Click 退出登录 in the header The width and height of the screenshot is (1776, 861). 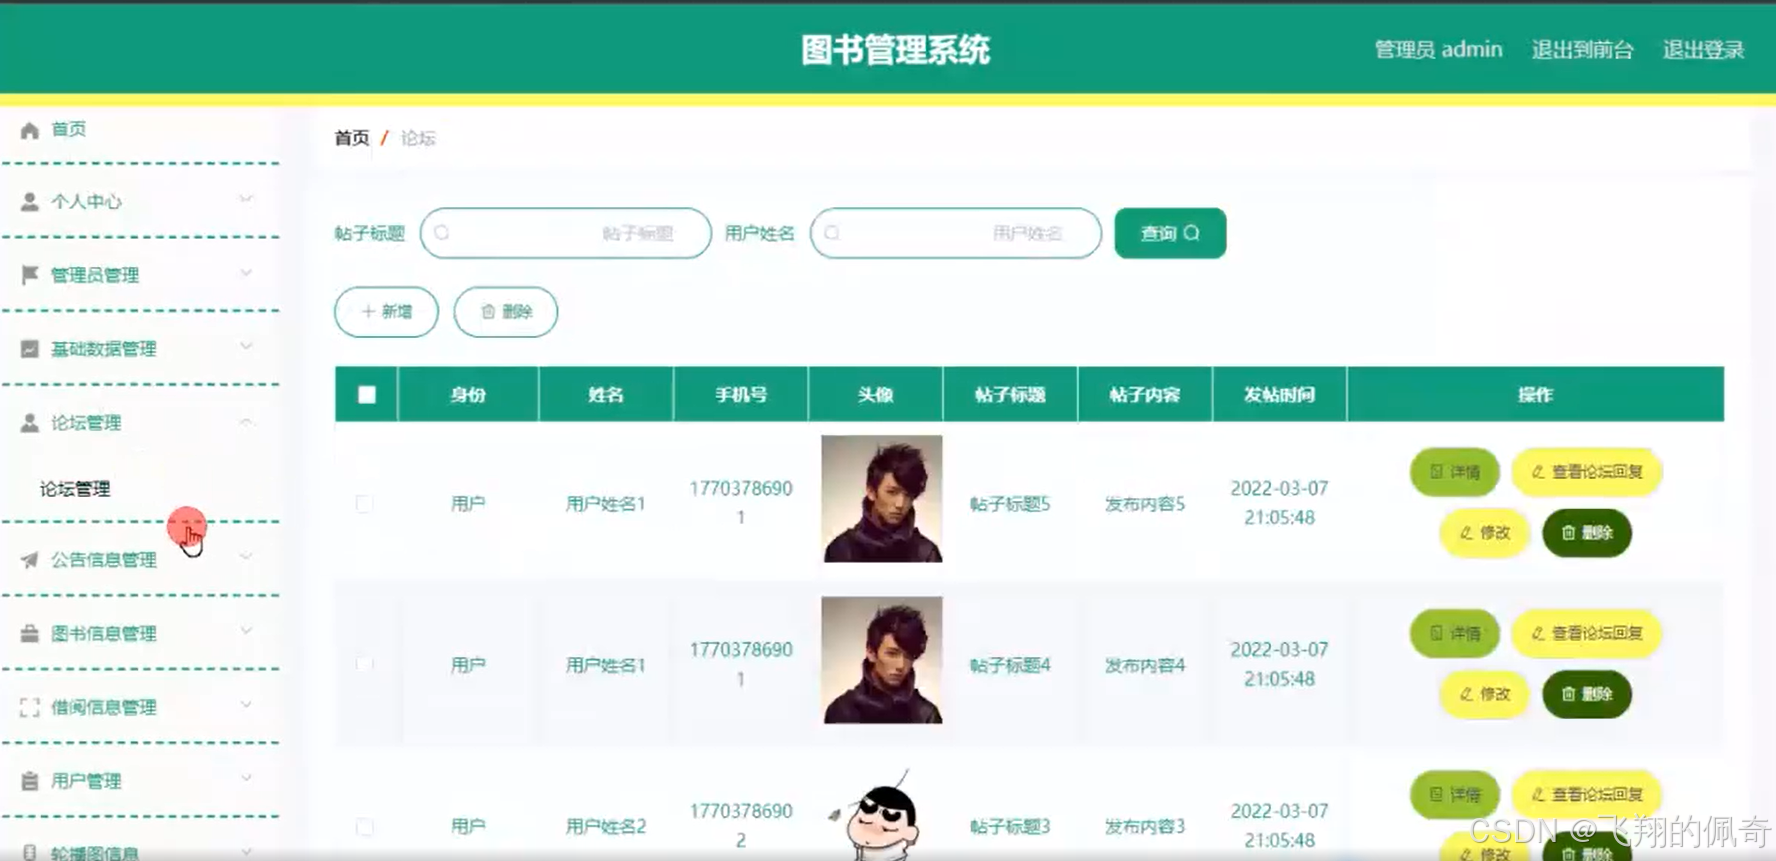point(1703,50)
